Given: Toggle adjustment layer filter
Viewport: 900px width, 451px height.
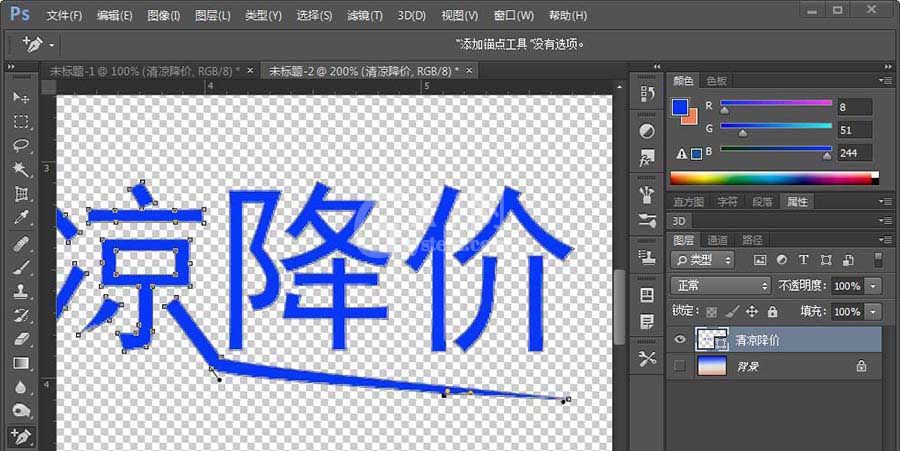Looking at the screenshot, I should [782, 260].
